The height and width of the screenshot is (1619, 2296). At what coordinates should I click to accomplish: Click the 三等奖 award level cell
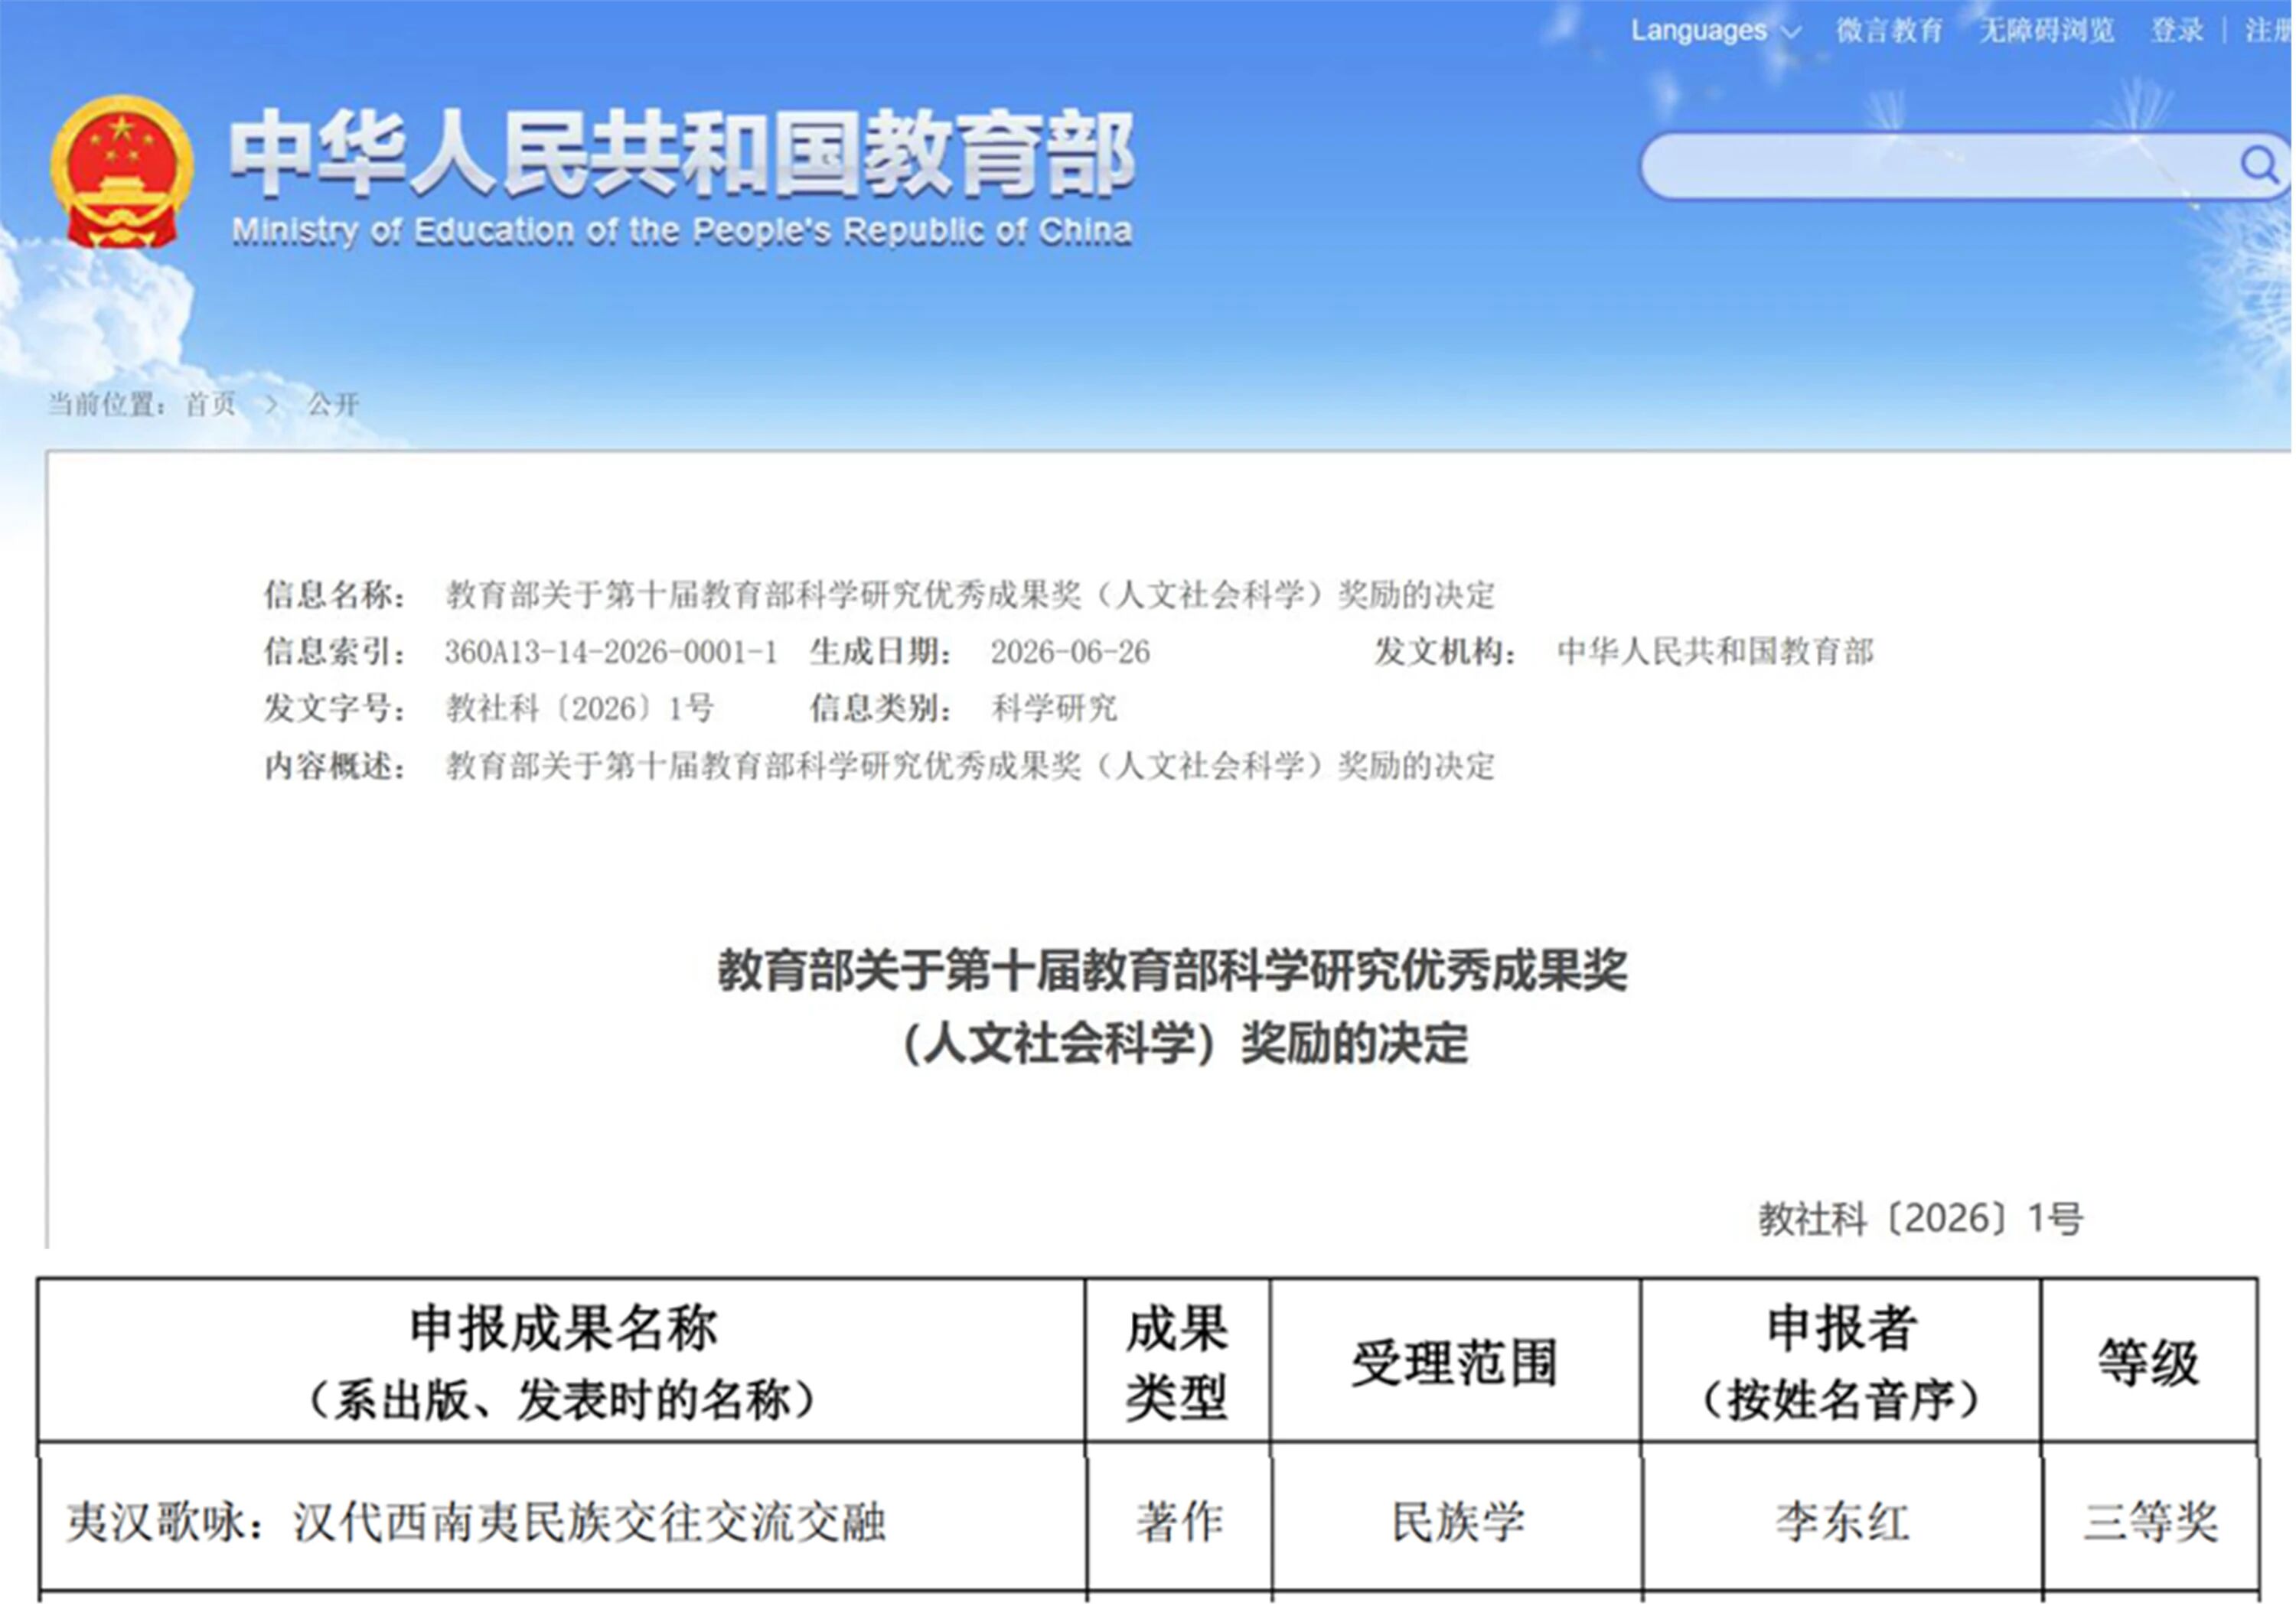(x=2151, y=1522)
